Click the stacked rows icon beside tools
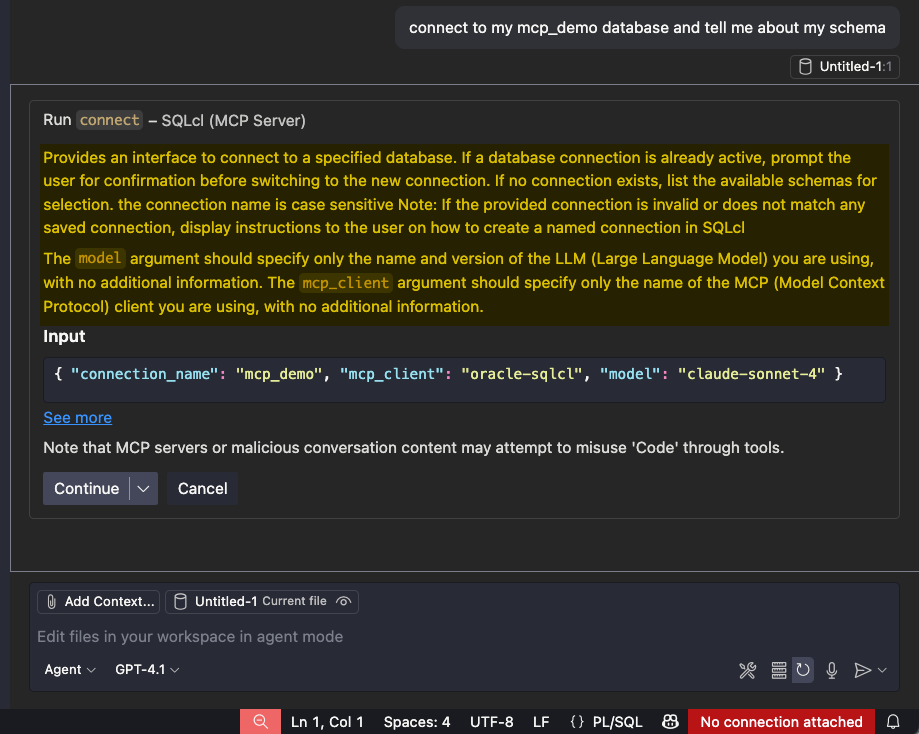The height and width of the screenshot is (734, 919). click(x=778, y=670)
